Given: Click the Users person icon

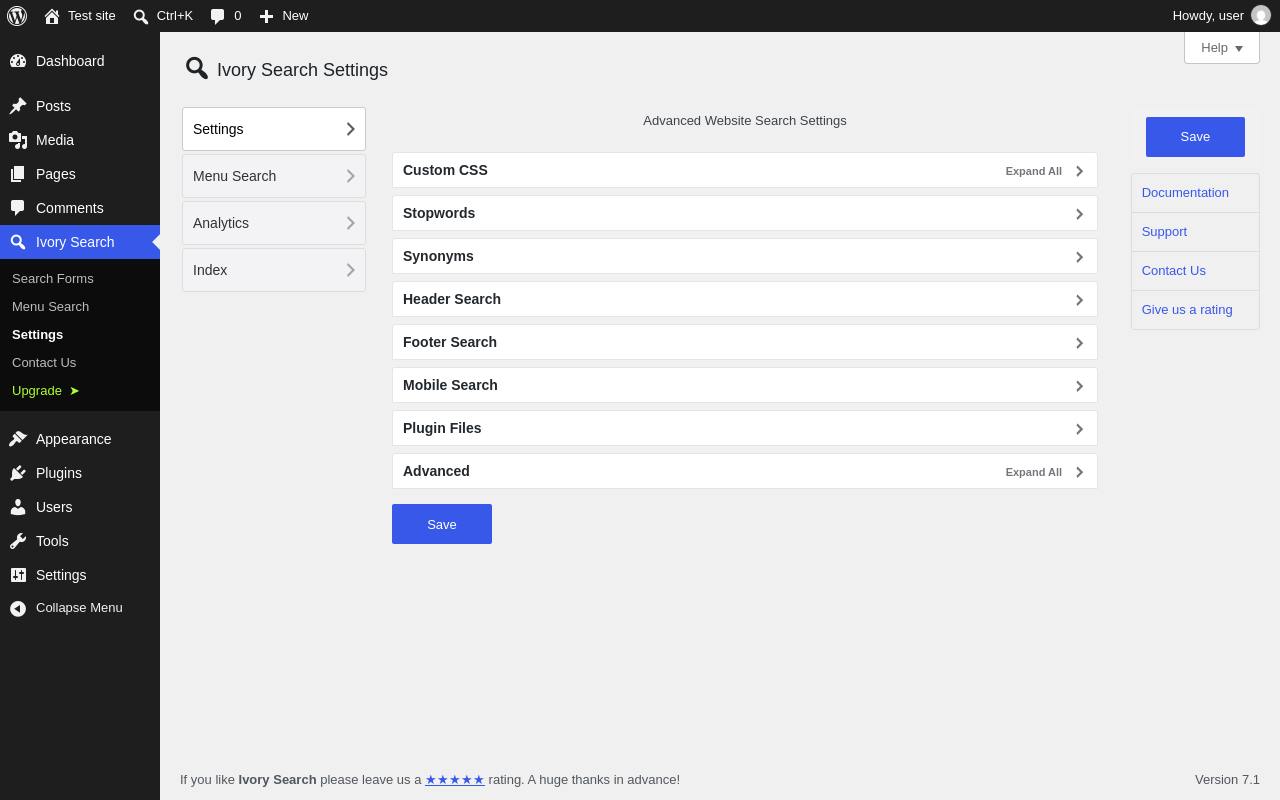Looking at the screenshot, I should tap(18, 507).
